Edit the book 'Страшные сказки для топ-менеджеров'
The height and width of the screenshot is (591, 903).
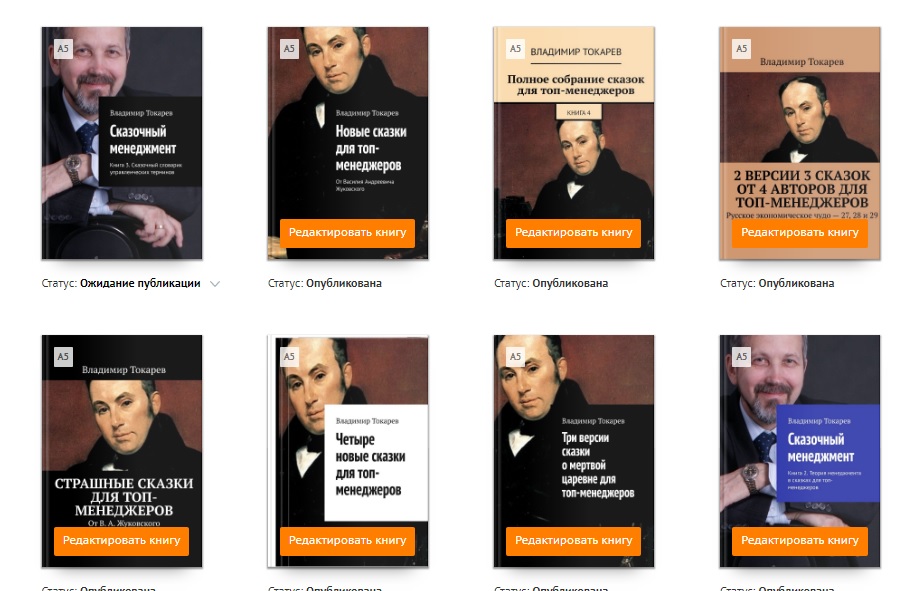pyautogui.click(x=122, y=541)
